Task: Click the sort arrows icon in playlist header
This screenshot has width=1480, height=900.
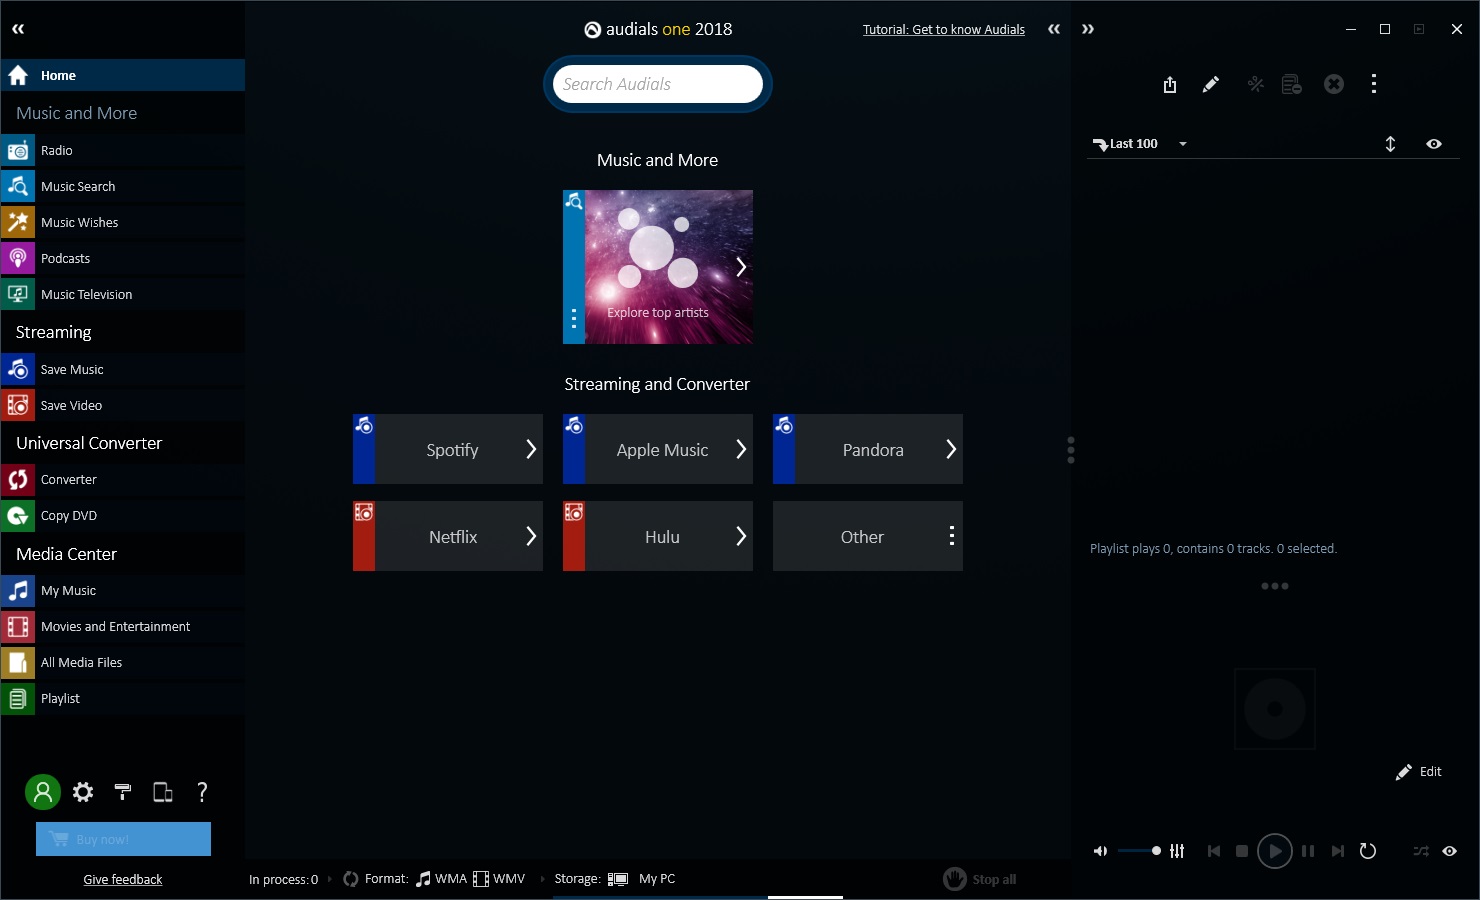Action: (1390, 144)
